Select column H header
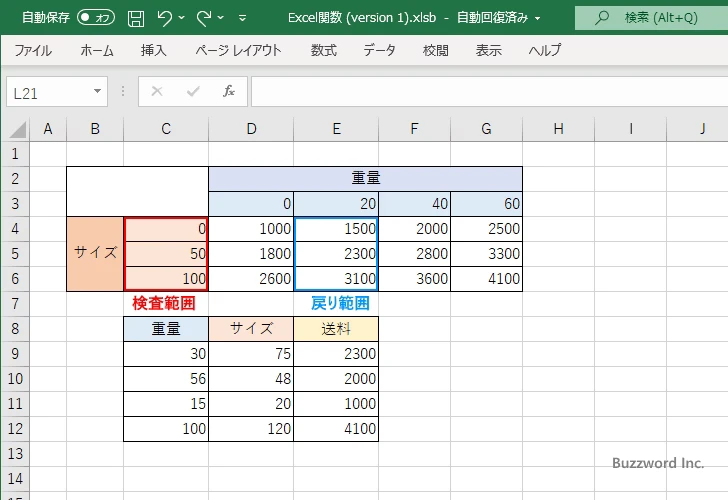Screen dimensions: 728x500 click(559, 129)
